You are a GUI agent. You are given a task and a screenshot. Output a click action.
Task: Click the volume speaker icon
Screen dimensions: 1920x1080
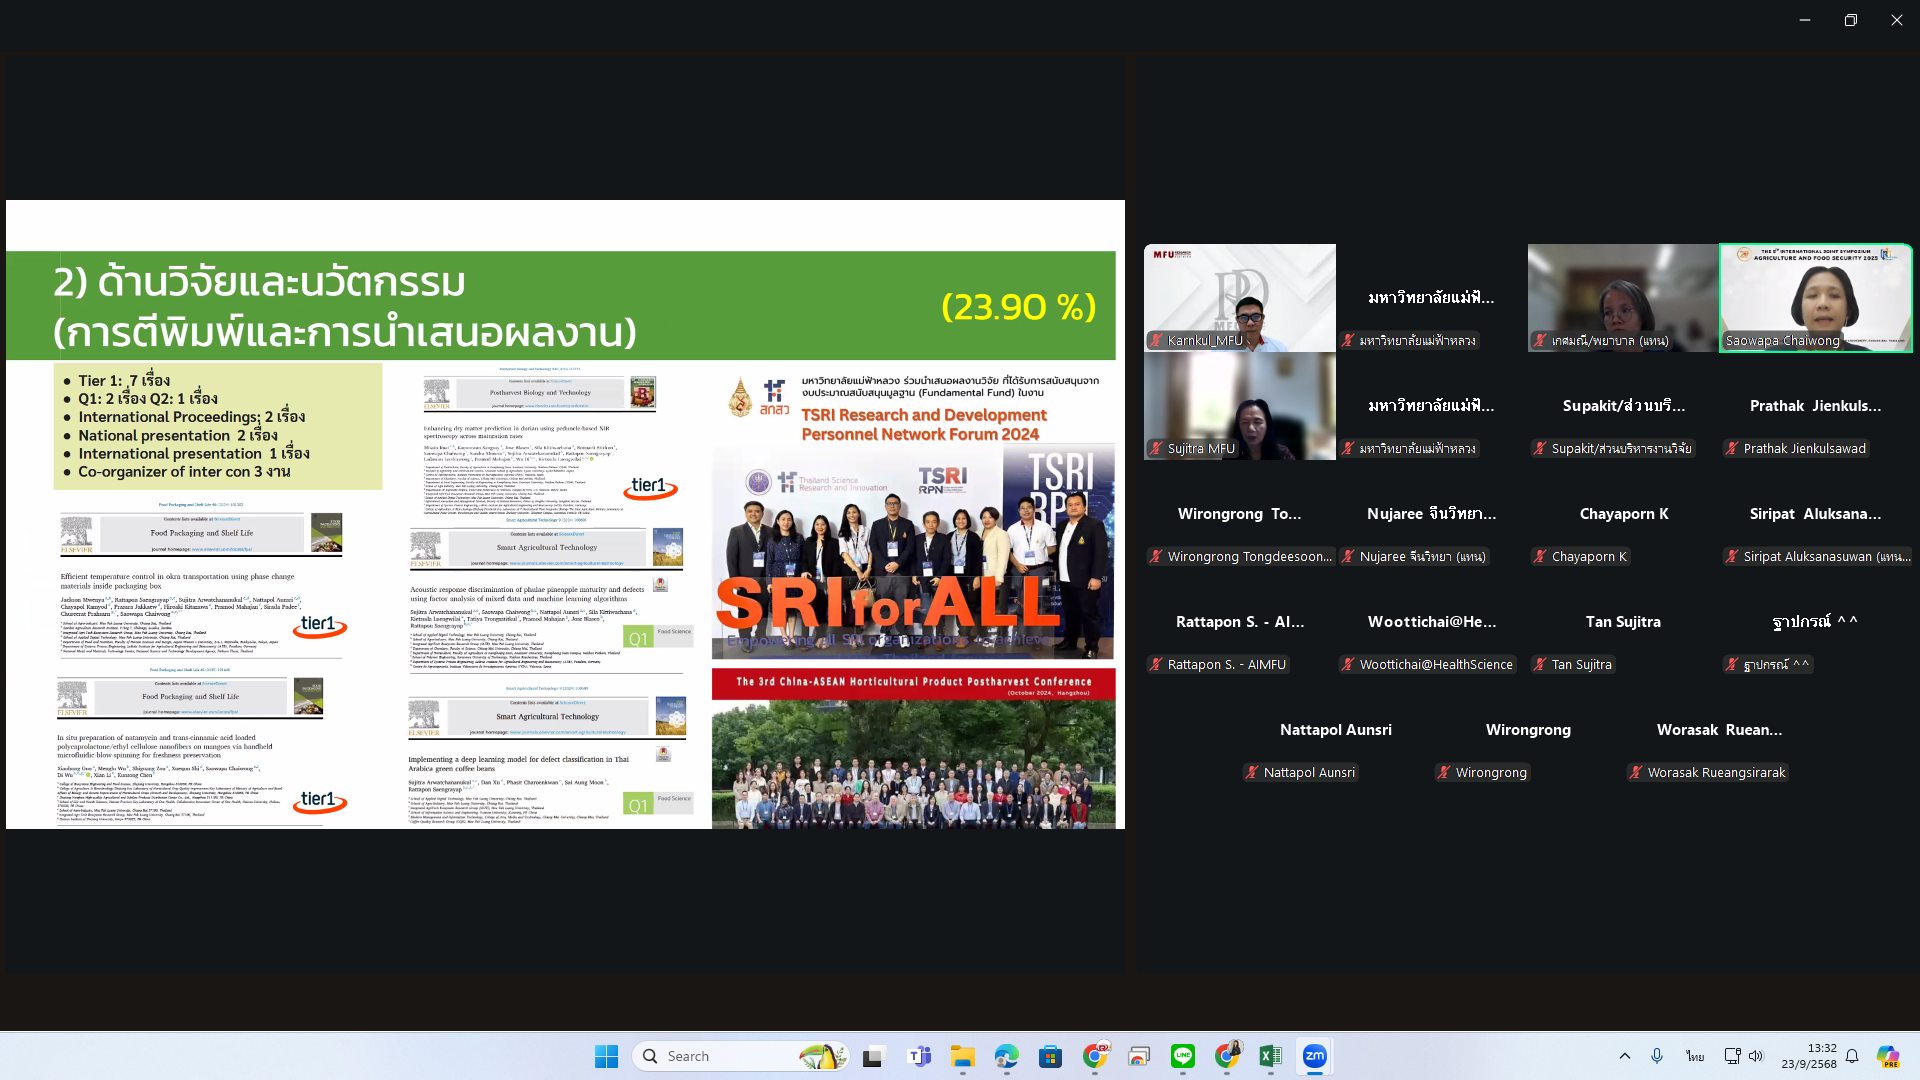click(x=1756, y=1056)
